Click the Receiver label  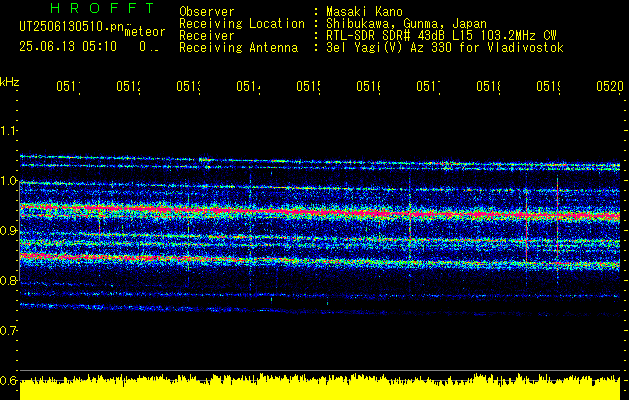click(207, 36)
